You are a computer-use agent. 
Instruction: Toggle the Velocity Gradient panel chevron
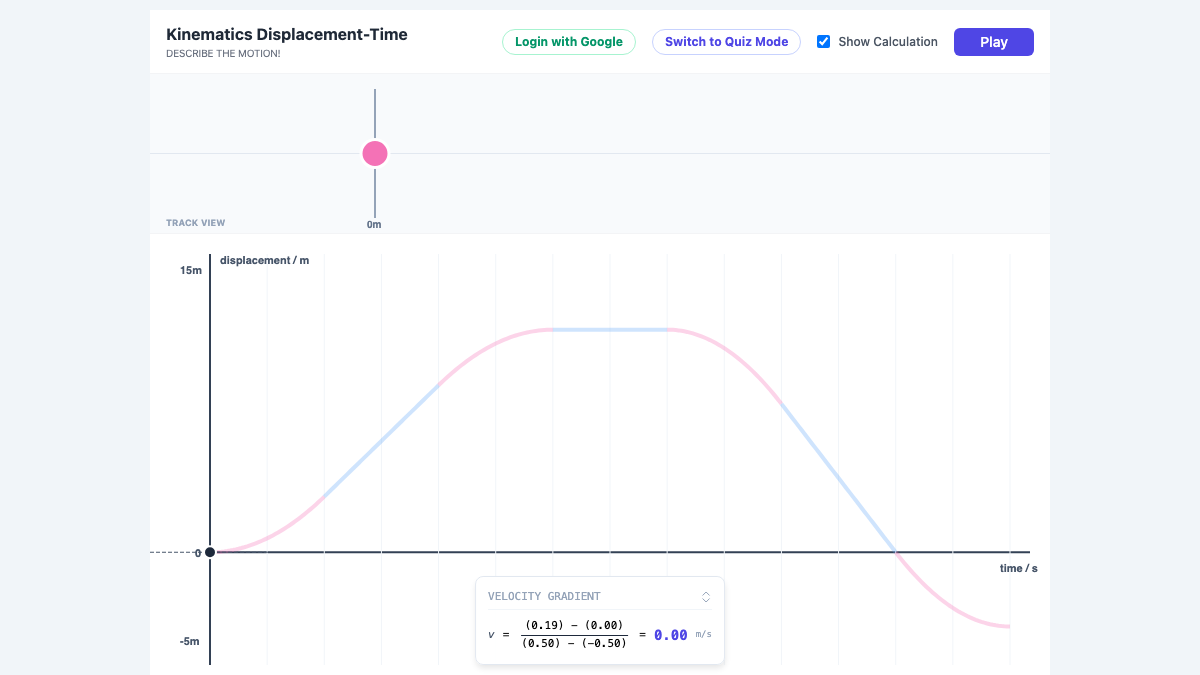(x=706, y=597)
